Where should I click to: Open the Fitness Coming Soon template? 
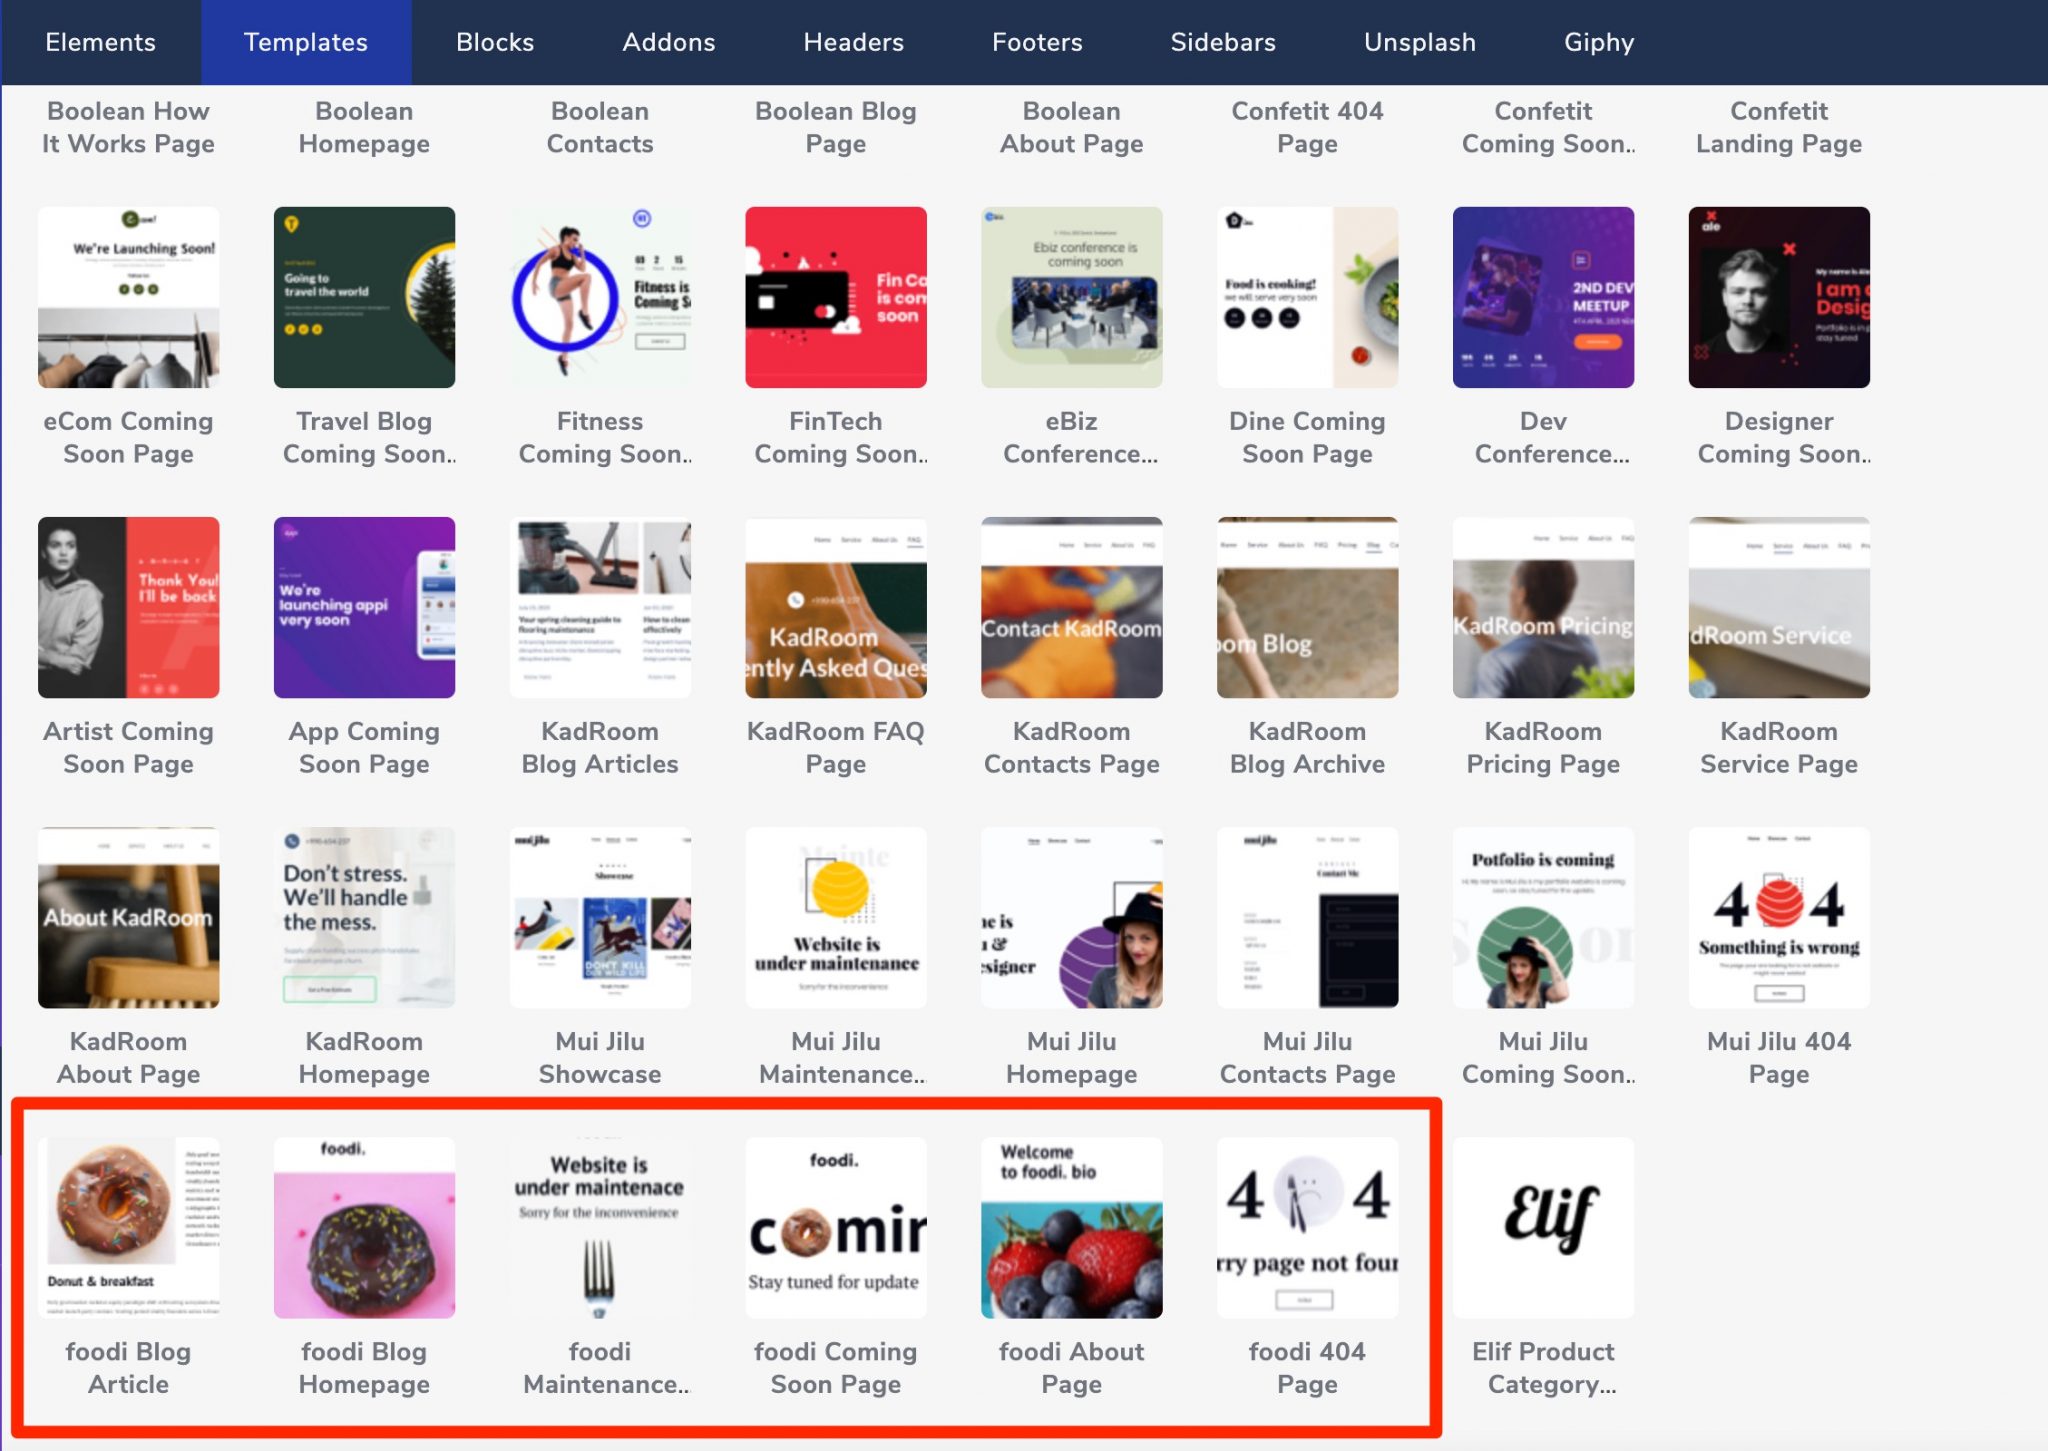(x=600, y=297)
